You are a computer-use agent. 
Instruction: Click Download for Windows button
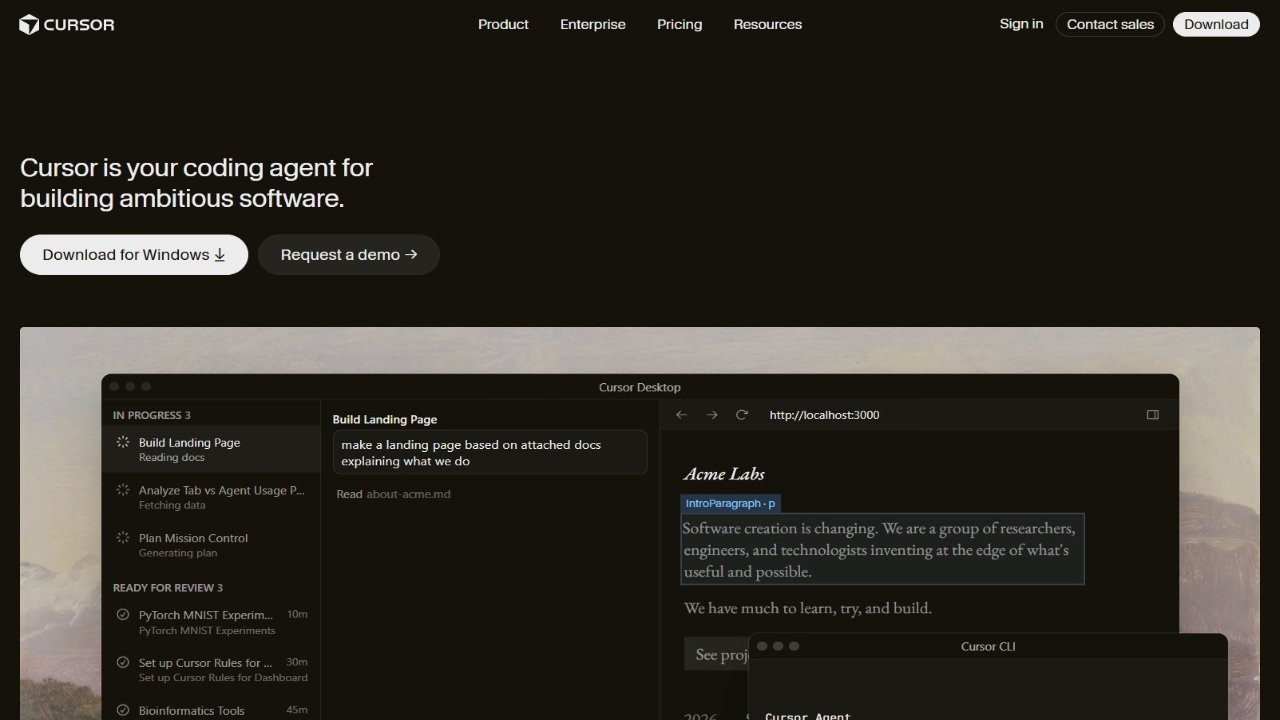pyautogui.click(x=134, y=255)
